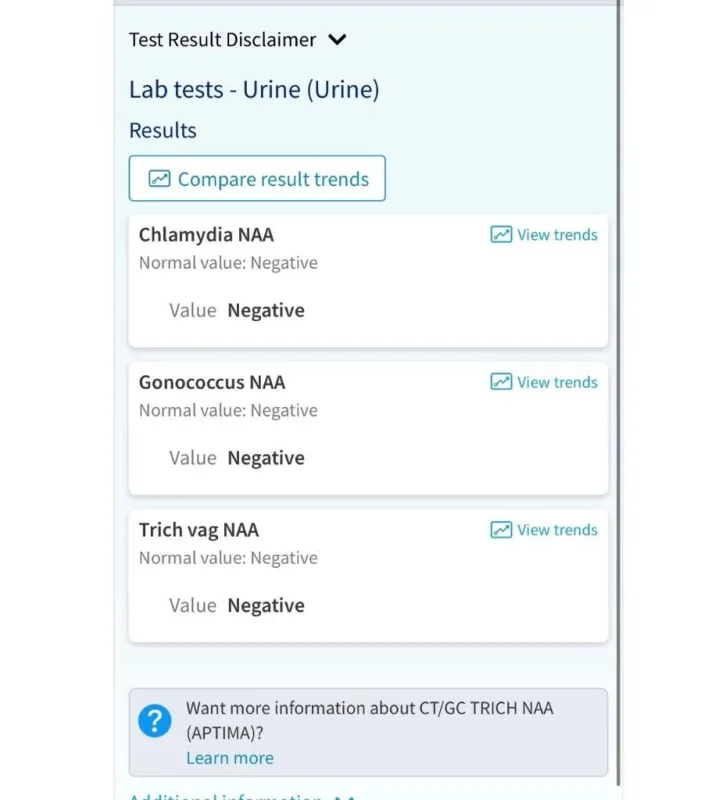Viewport: 726px width, 800px height.
Task: Click the Trich vag NAA trends chart icon
Action: (x=501, y=530)
